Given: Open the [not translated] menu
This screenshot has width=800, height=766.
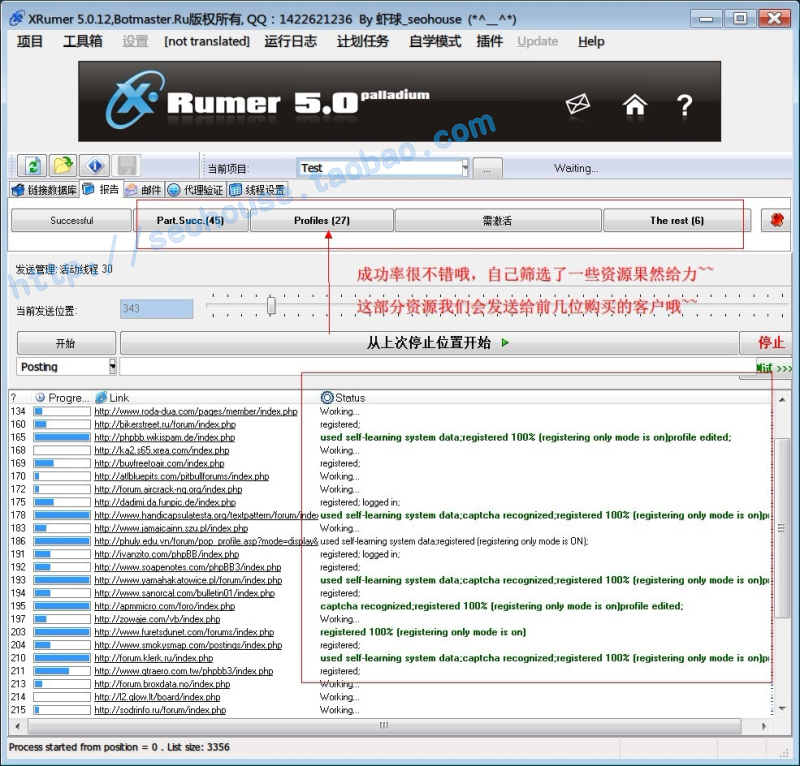Looking at the screenshot, I should [x=207, y=41].
